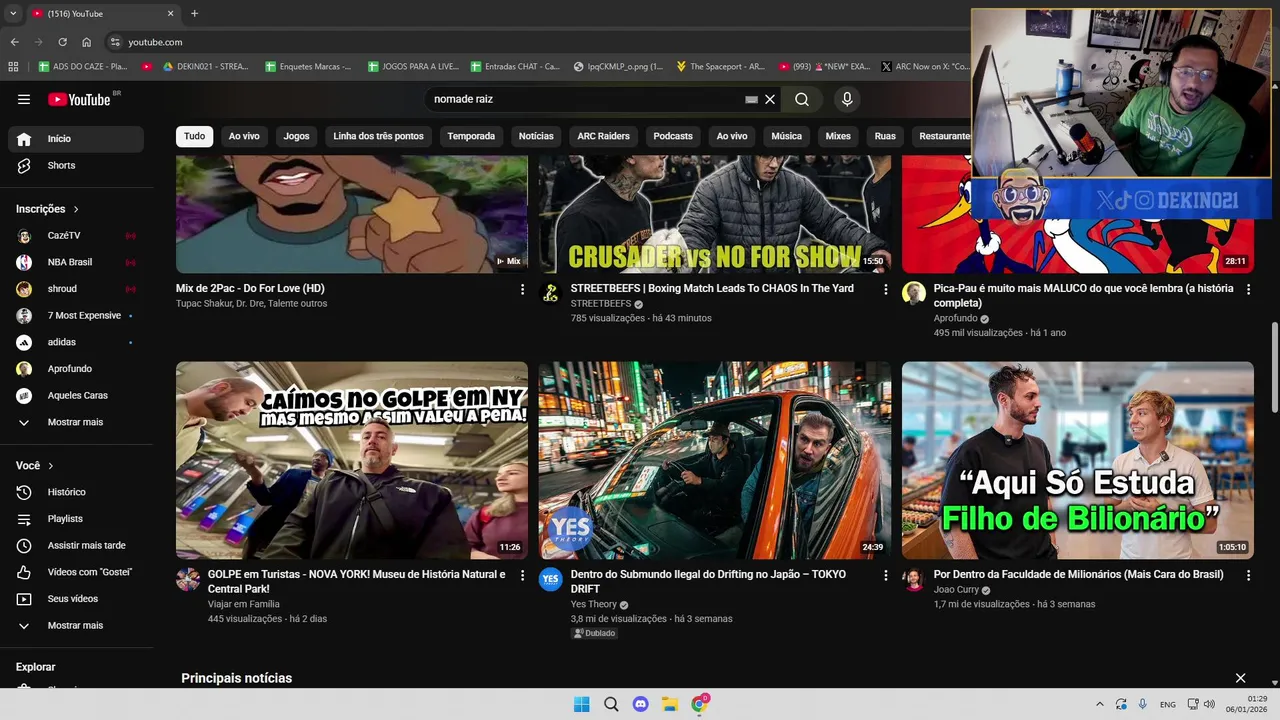Select the Temporada filter chip

tap(471, 136)
